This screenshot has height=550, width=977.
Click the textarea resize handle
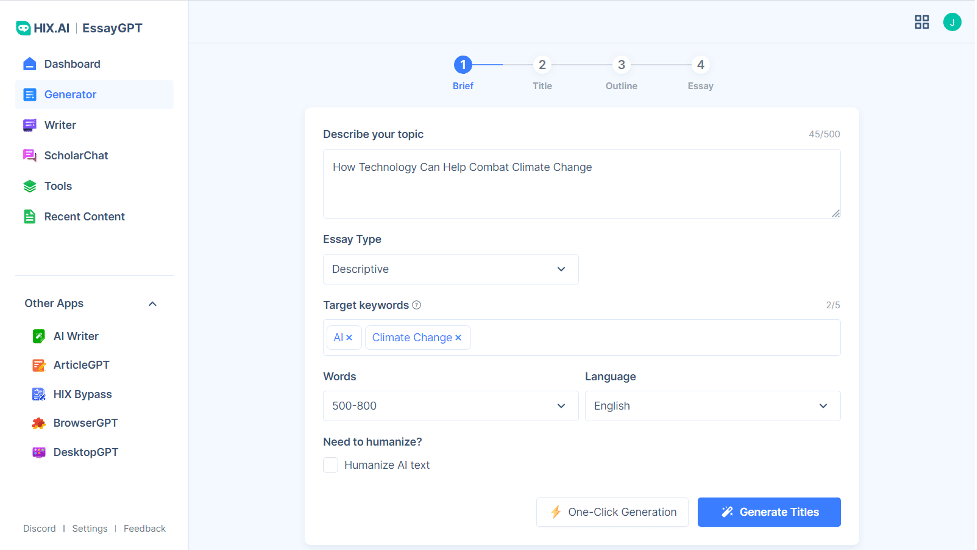tap(836, 214)
